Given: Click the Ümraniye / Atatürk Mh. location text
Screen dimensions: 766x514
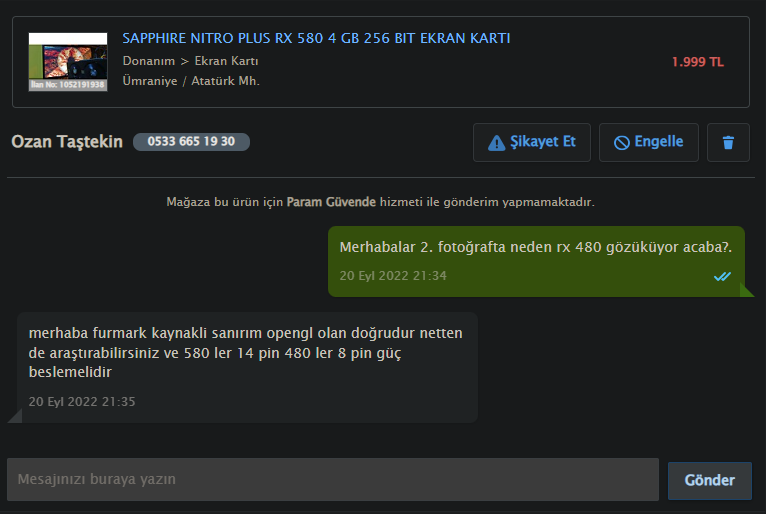Looking at the screenshot, I should 191,81.
